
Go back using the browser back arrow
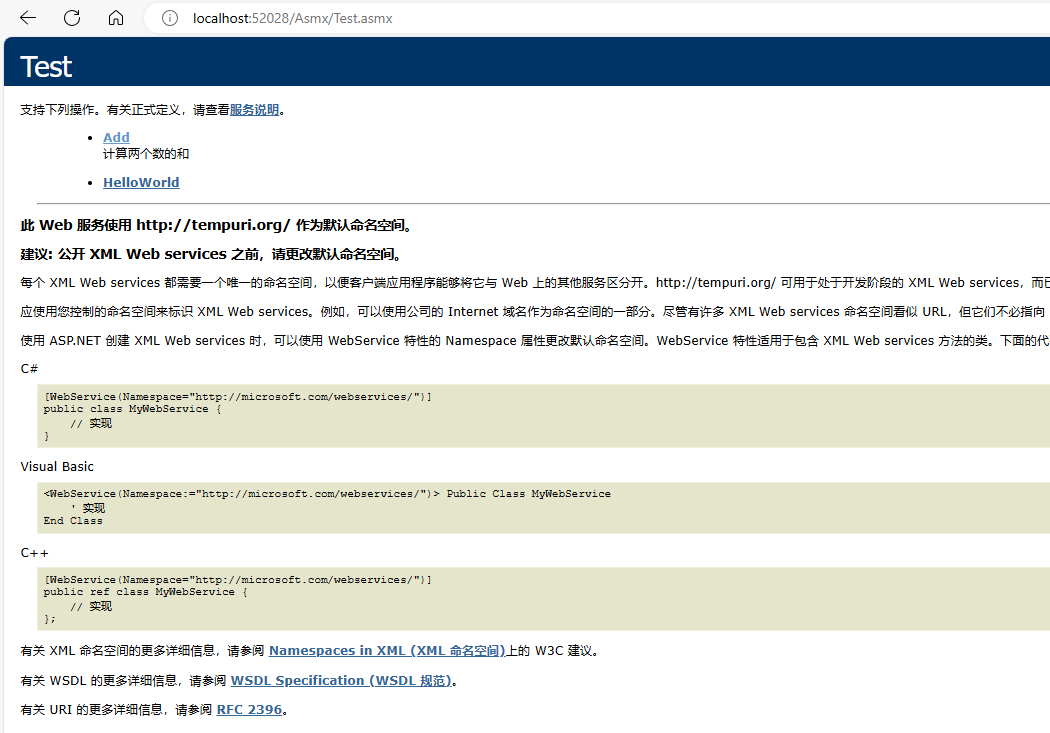coord(28,18)
